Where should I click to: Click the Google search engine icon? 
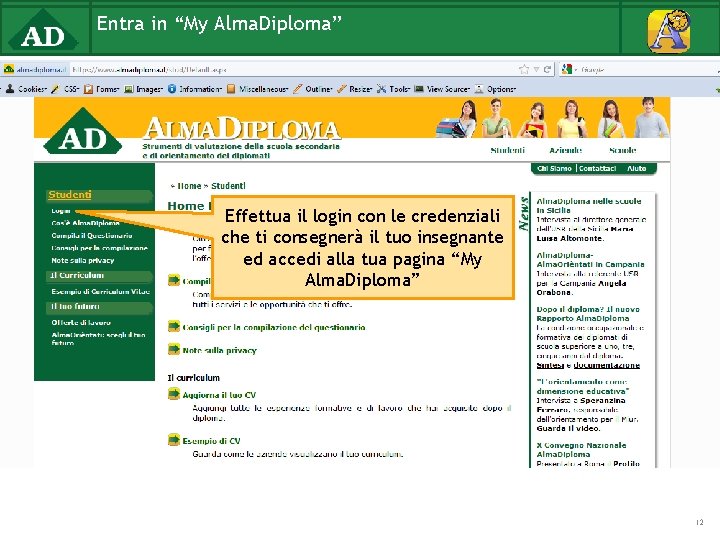click(x=567, y=69)
